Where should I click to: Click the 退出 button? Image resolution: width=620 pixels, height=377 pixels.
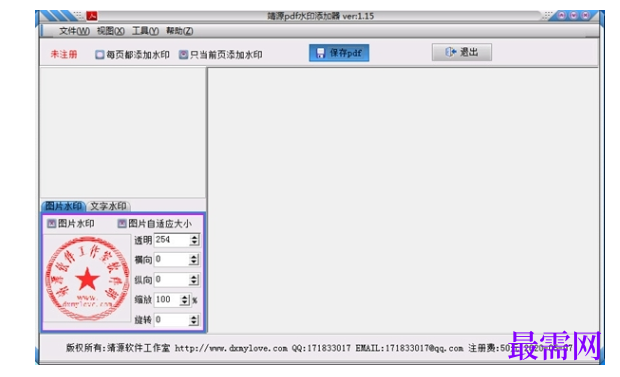(462, 52)
